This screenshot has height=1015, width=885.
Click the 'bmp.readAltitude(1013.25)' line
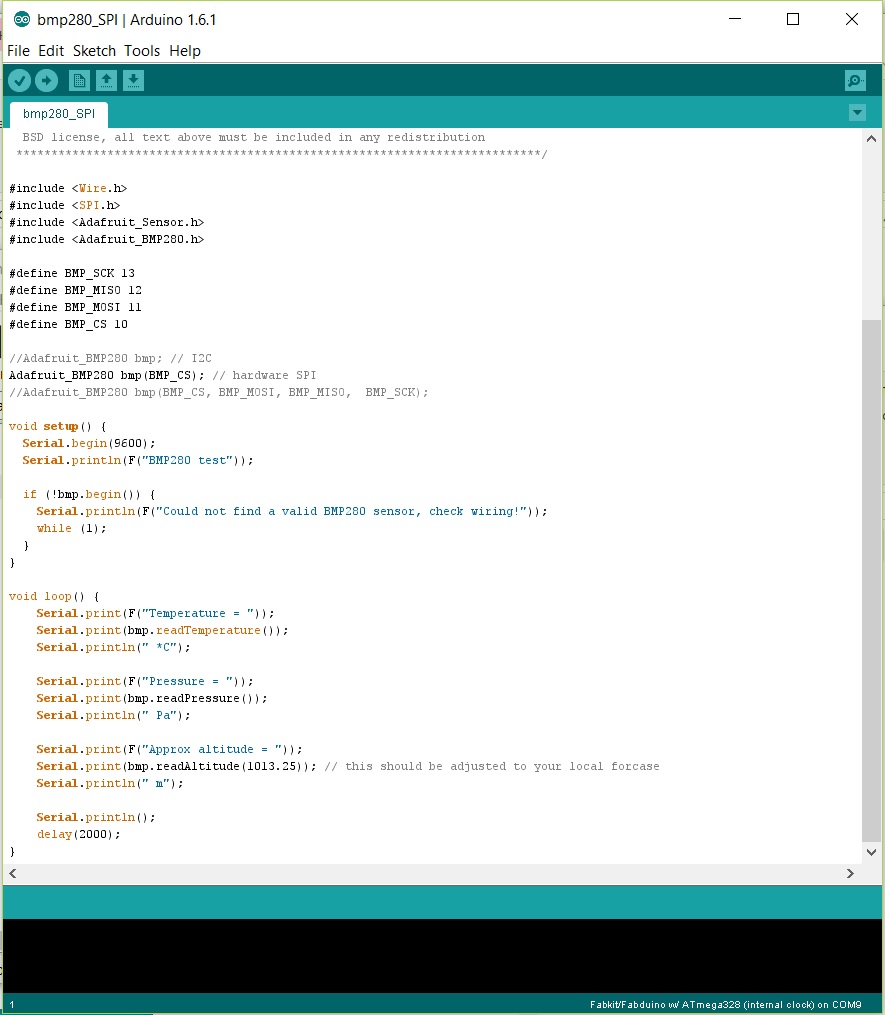348,766
